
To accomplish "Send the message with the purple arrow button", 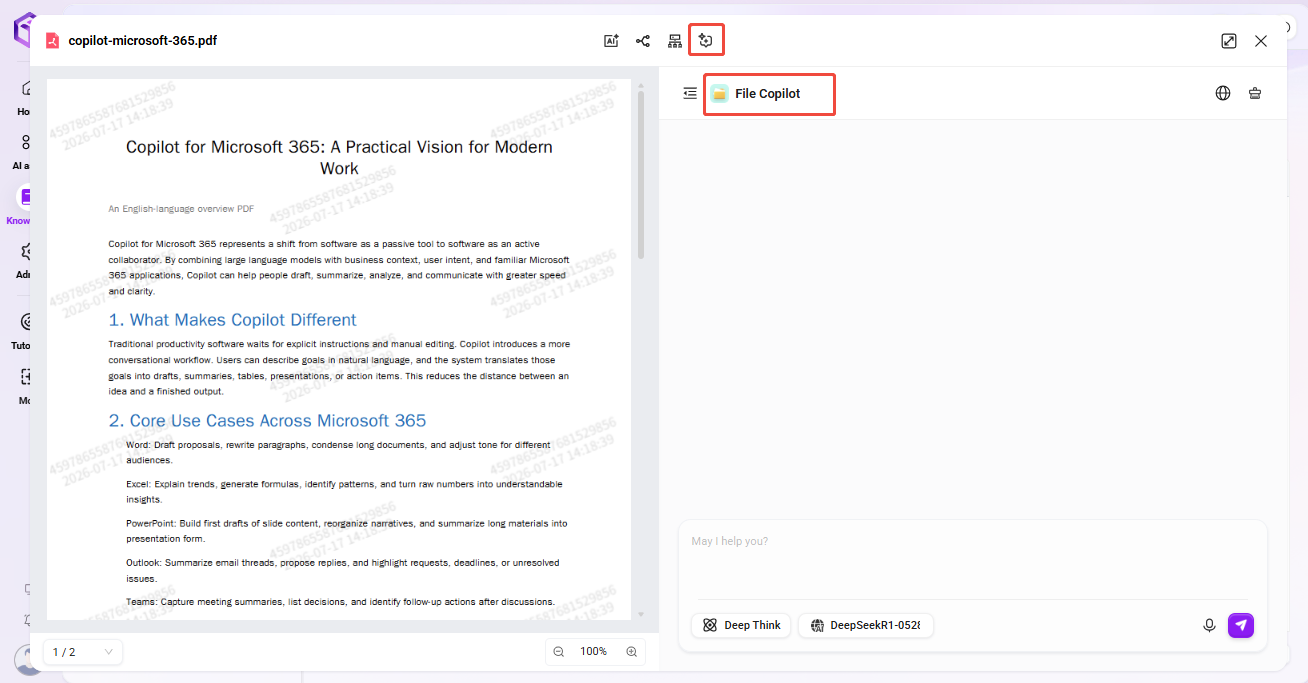I will (1241, 625).
